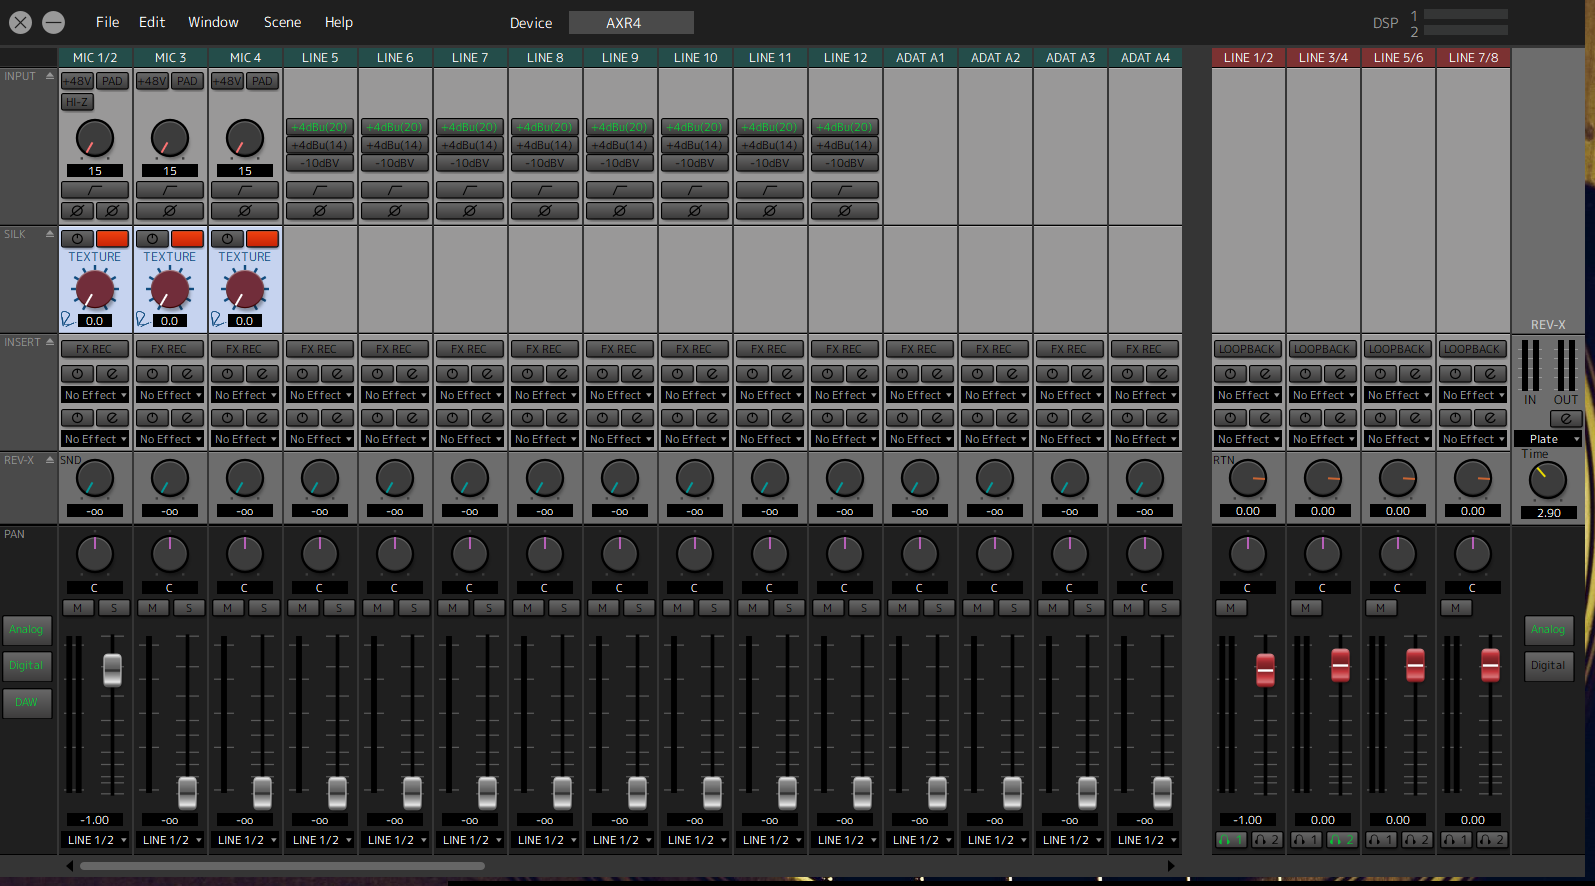Screen dimensions: 1595x886
Task: Open second insert effect editor on LINE 10
Action: click(x=712, y=418)
